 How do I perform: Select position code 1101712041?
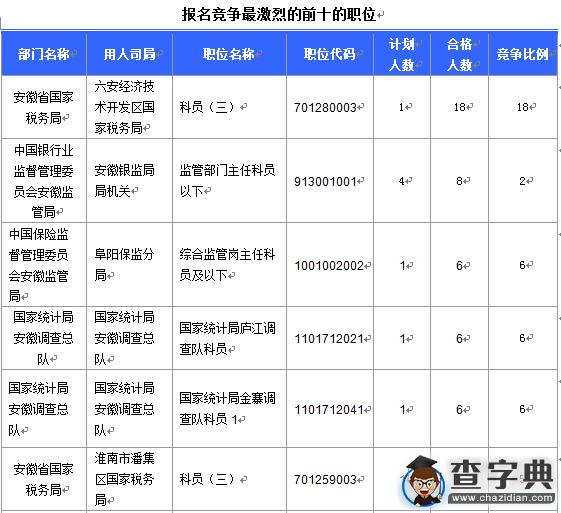329,410
